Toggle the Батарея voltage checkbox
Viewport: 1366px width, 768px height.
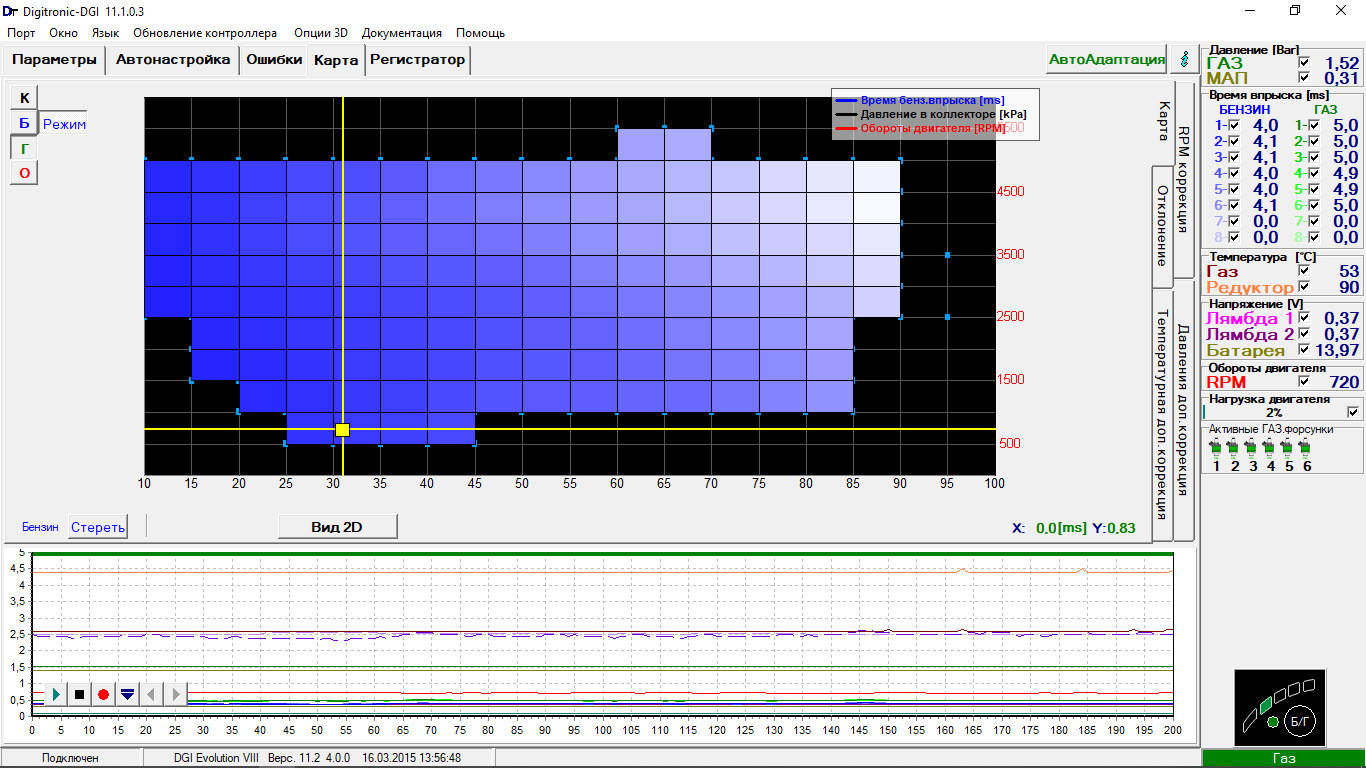(1303, 350)
